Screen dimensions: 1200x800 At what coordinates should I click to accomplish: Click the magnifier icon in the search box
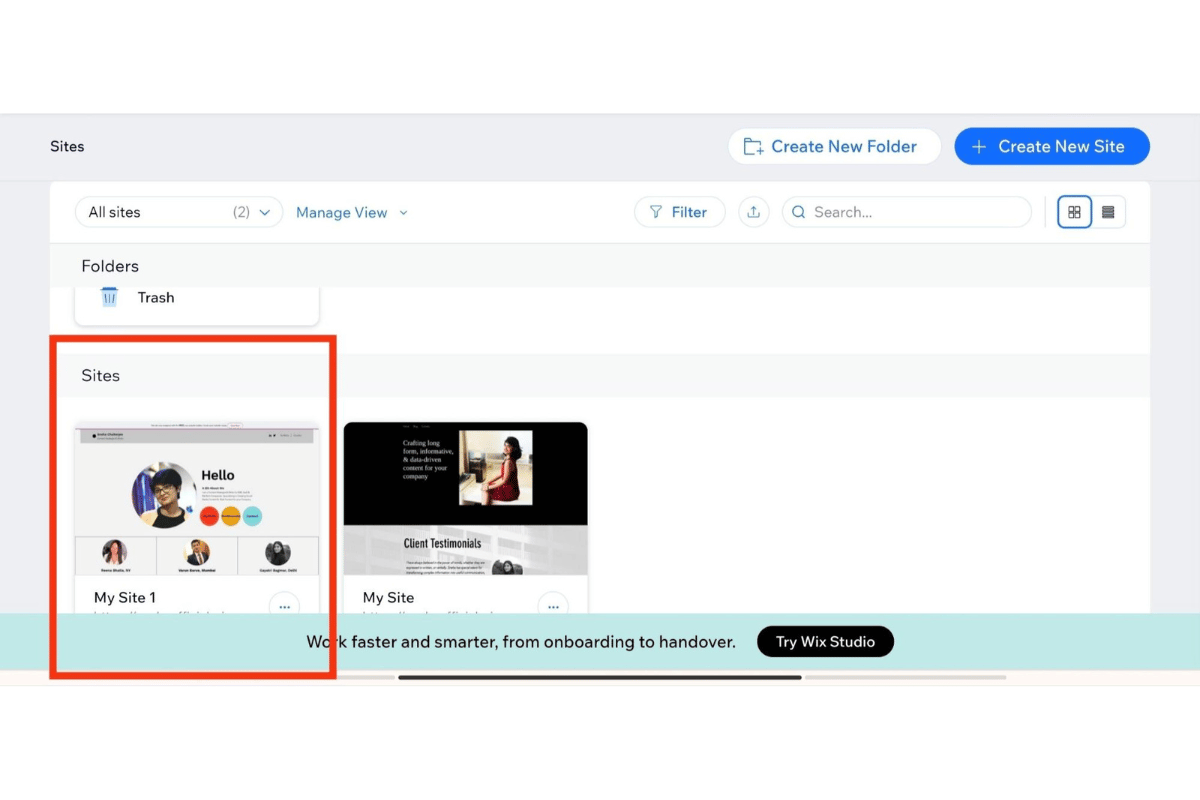[799, 212]
